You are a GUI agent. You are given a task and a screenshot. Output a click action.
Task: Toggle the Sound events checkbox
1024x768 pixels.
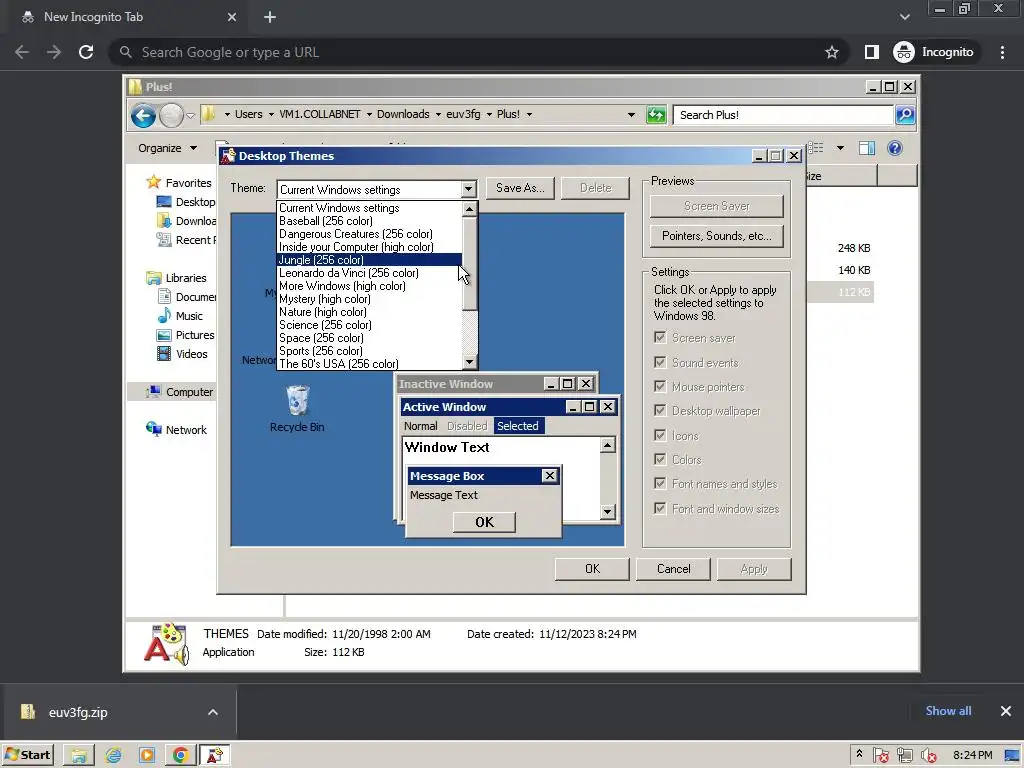click(660, 362)
